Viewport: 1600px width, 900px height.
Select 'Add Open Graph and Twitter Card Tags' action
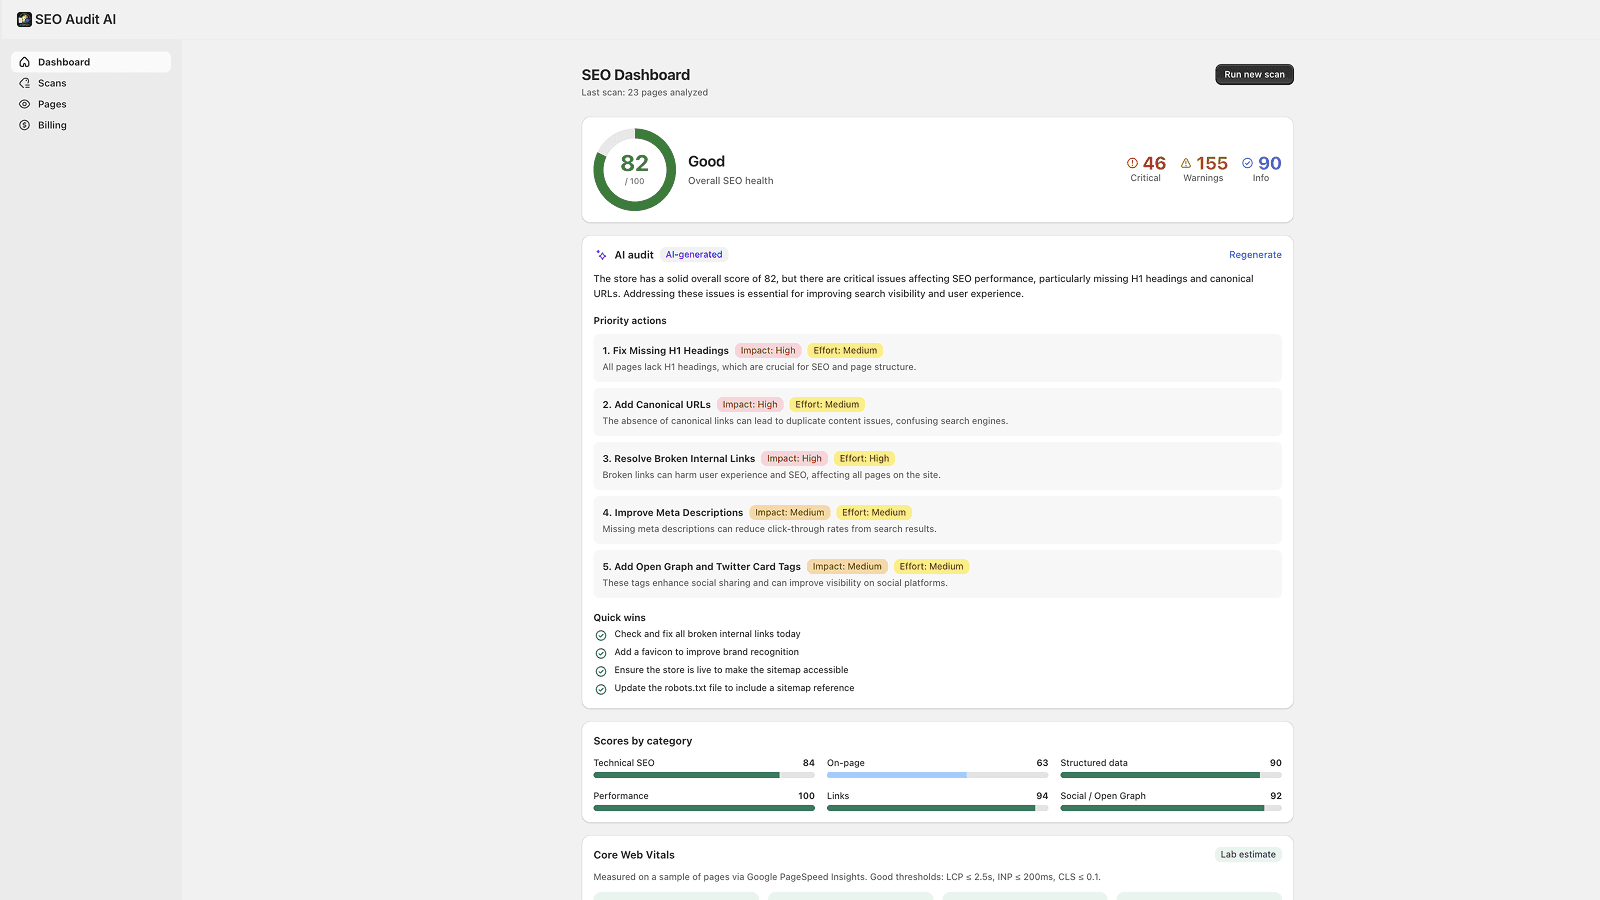click(x=937, y=574)
